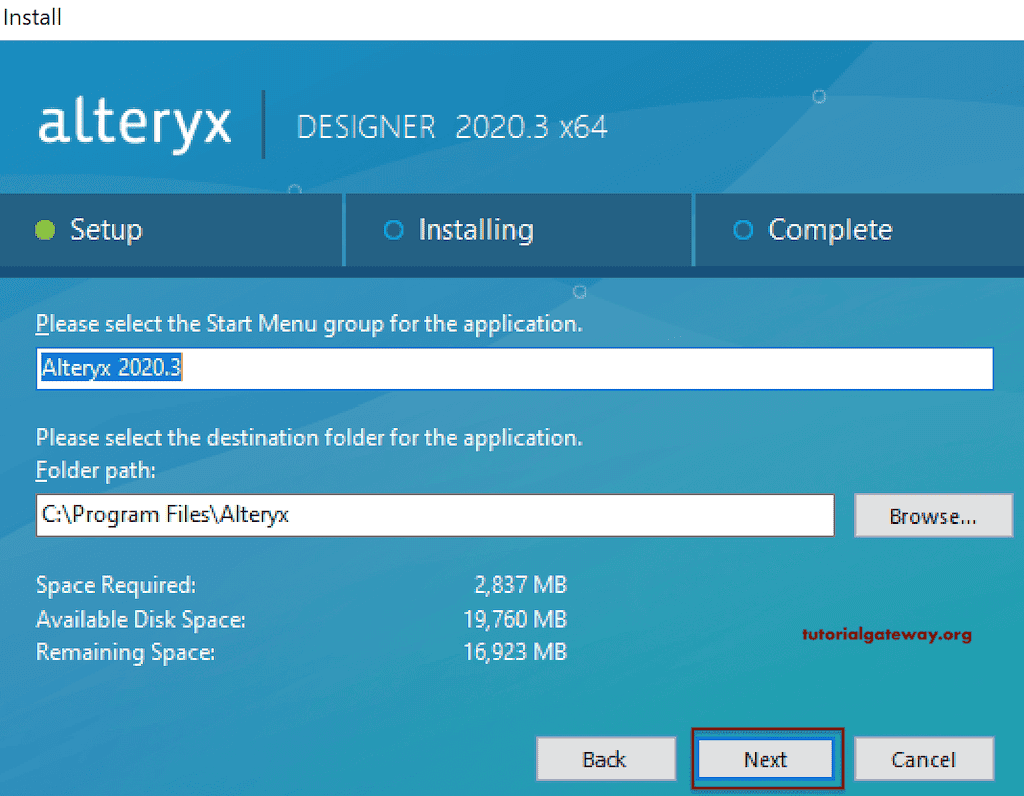The width and height of the screenshot is (1024, 796).
Task: Click the Next button
Action: pyautogui.click(x=766, y=759)
